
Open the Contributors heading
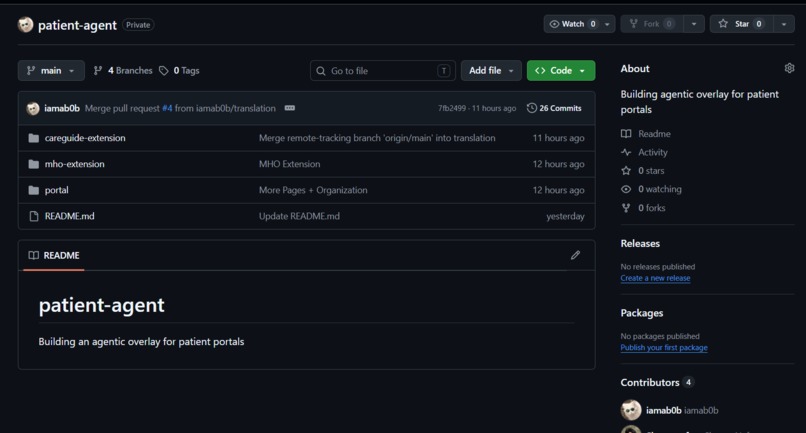pyautogui.click(x=650, y=382)
